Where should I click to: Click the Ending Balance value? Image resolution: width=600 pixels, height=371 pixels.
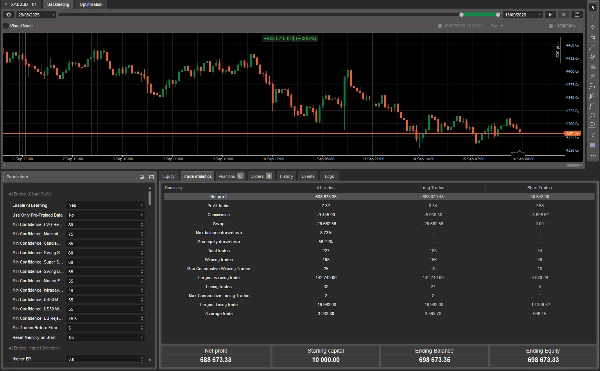pyautogui.click(x=434, y=360)
